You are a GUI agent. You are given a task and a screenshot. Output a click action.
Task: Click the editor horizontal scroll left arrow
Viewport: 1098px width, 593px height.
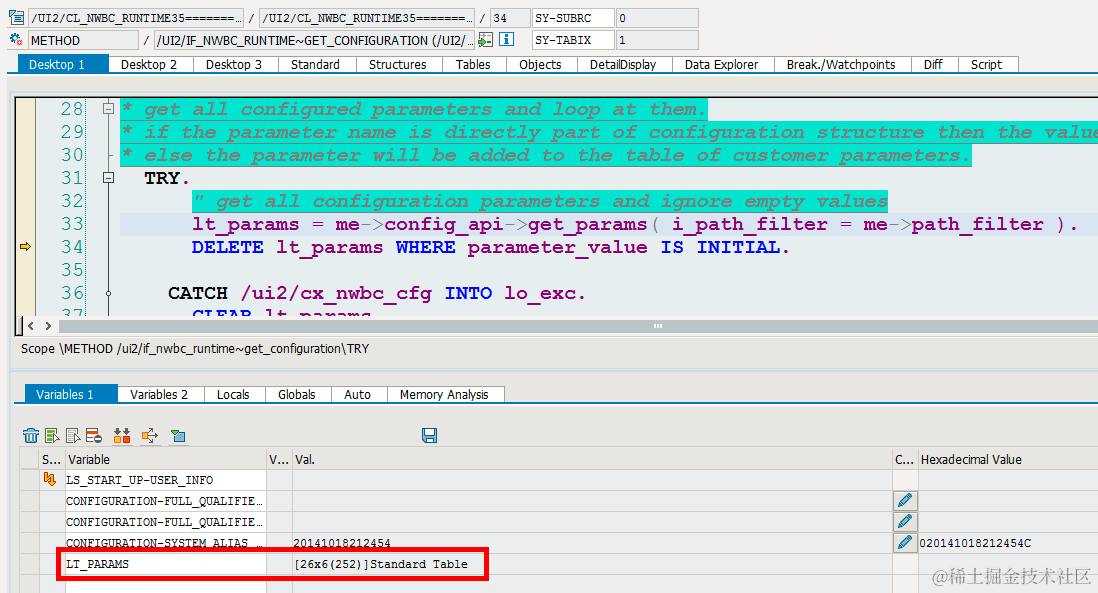click(x=31, y=326)
